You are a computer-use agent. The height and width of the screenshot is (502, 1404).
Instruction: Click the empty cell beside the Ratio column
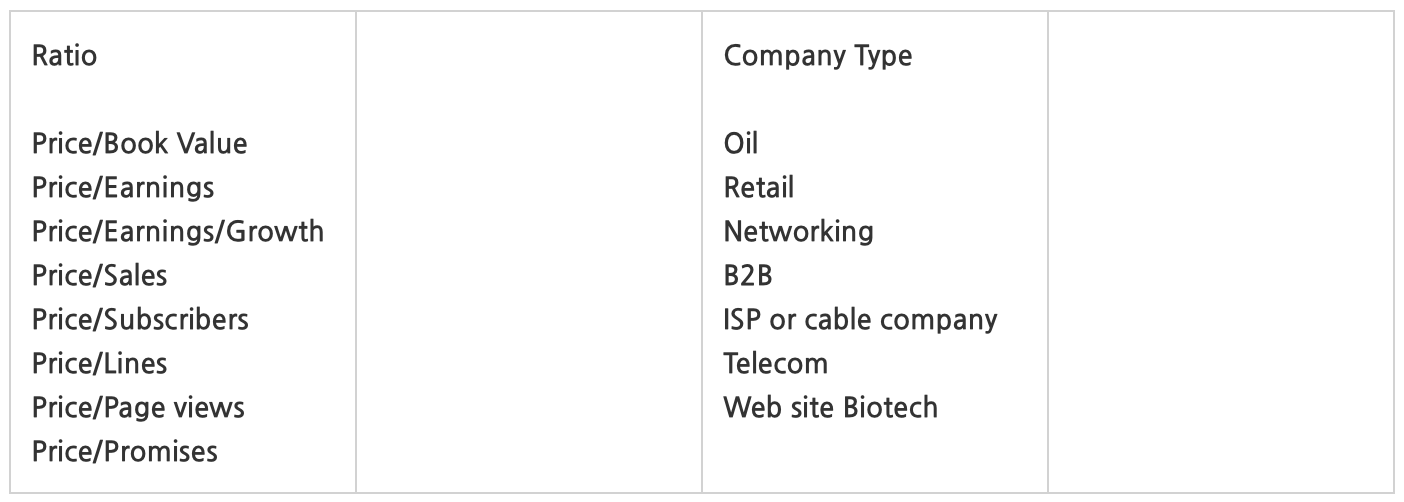[529, 251]
